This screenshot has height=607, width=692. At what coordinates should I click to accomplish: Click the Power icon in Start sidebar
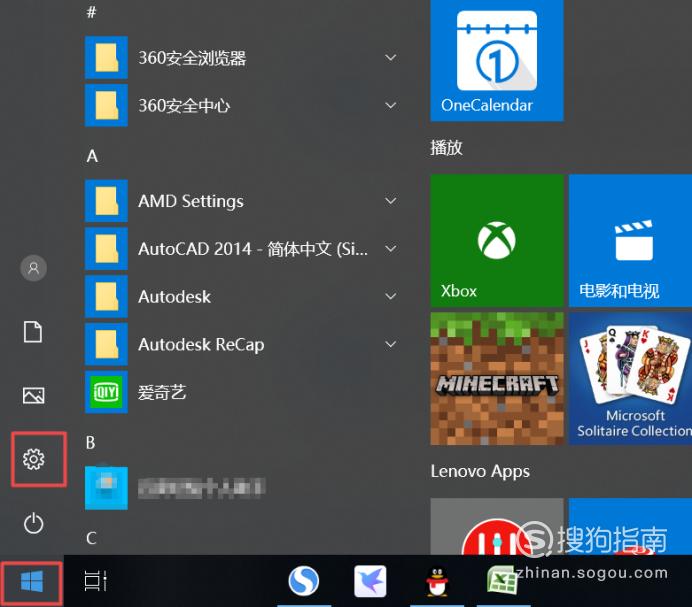point(34,524)
